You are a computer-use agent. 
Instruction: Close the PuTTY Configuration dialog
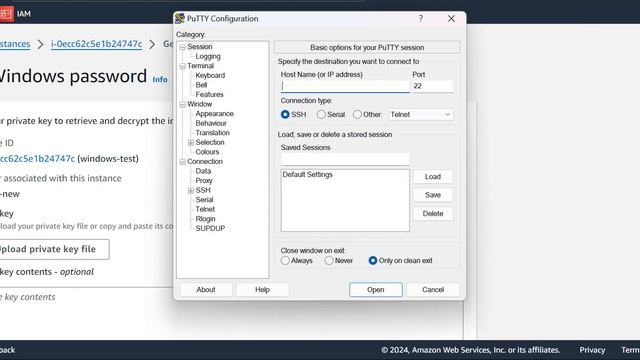(451, 18)
